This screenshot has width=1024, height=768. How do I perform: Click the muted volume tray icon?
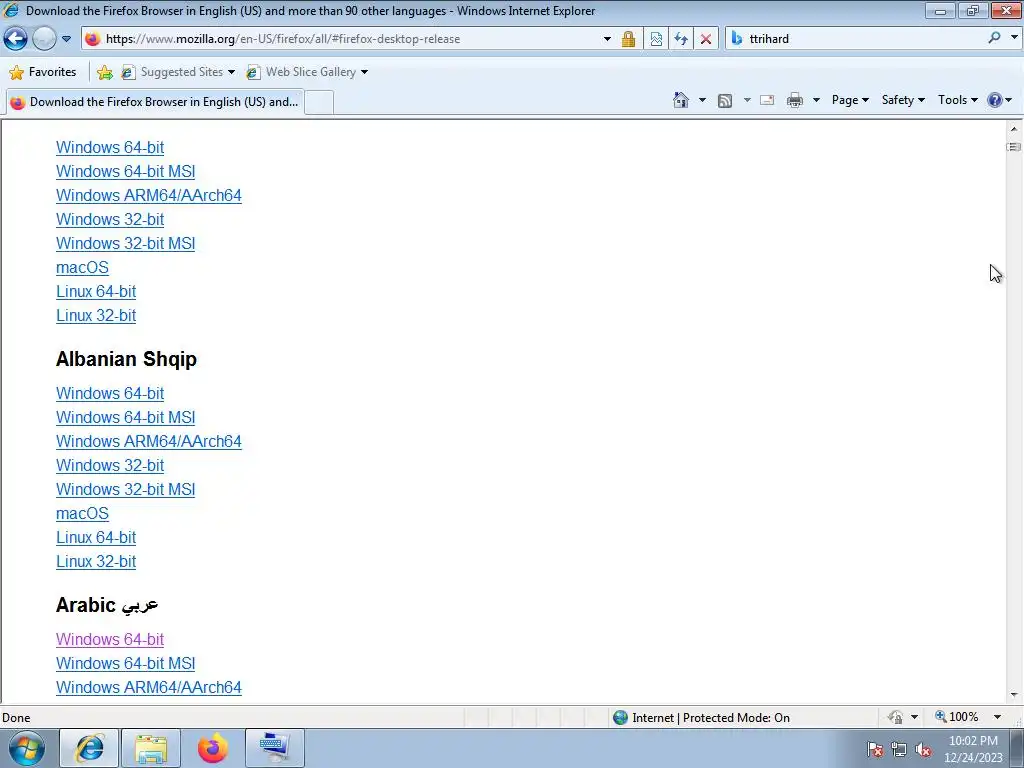pos(923,750)
